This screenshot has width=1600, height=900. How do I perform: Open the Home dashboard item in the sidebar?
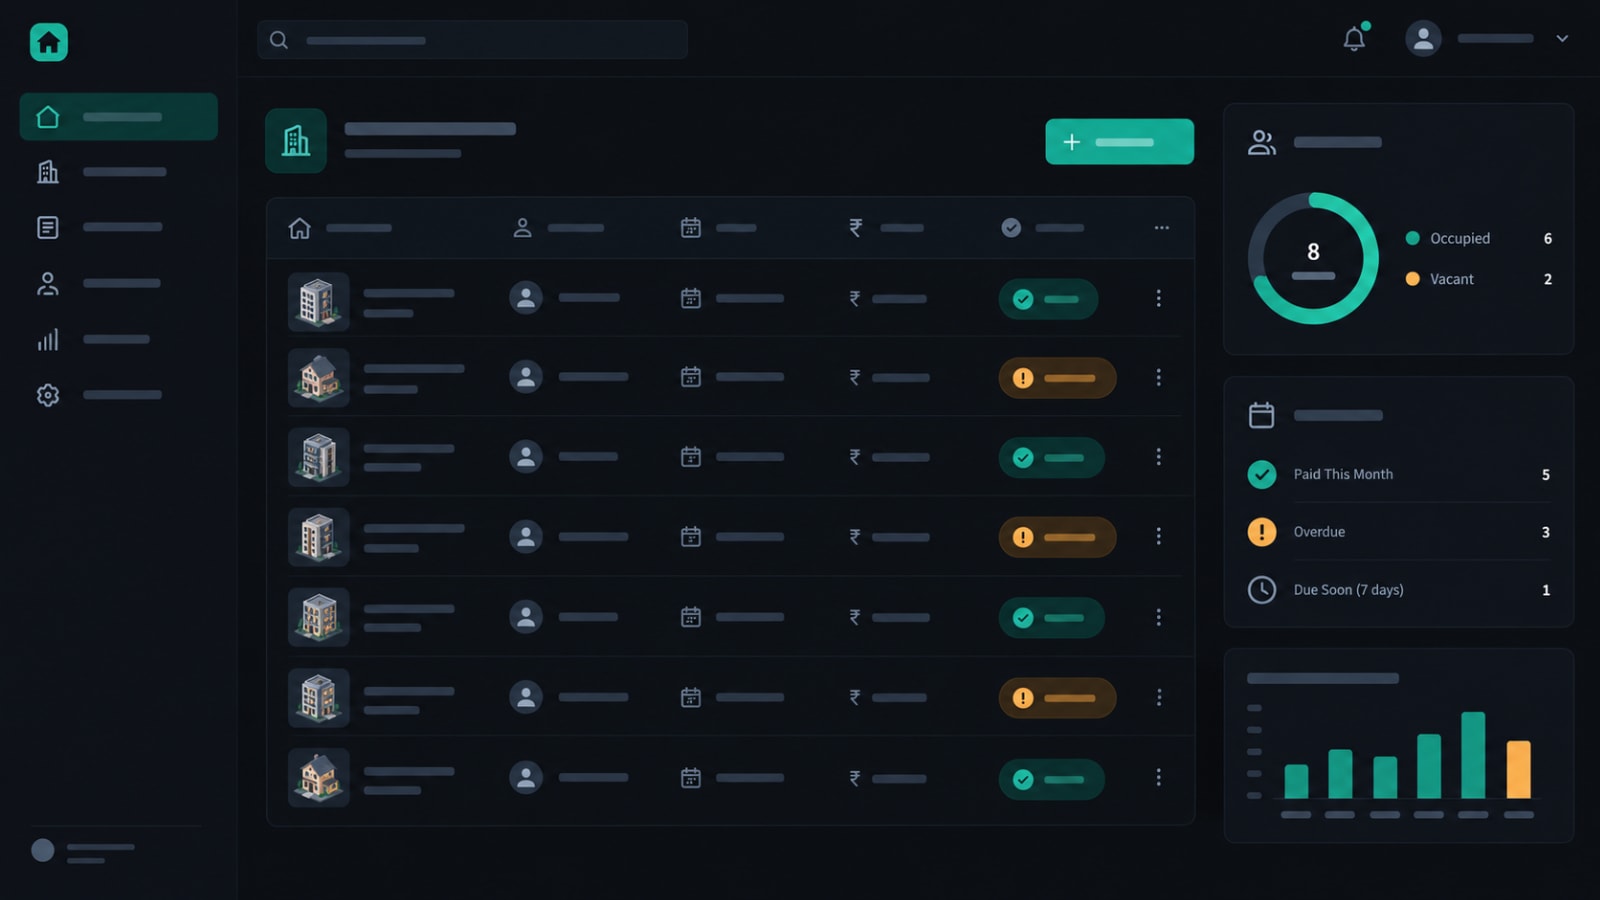tap(118, 117)
